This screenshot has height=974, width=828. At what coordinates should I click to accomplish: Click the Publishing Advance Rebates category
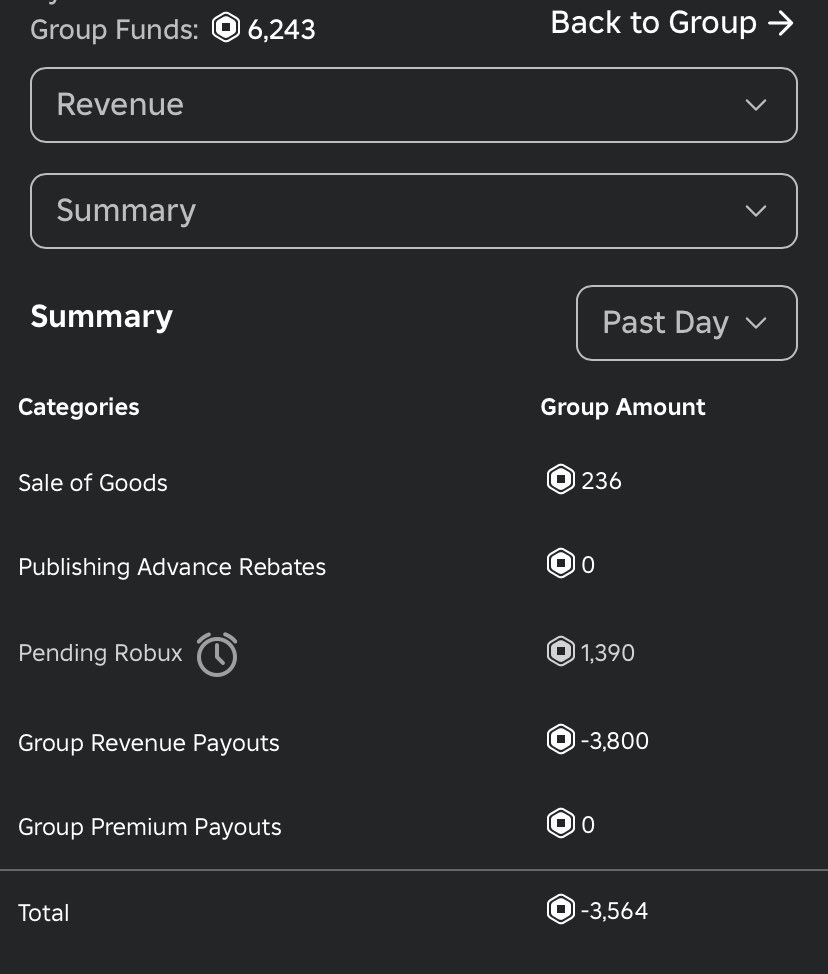pos(172,567)
